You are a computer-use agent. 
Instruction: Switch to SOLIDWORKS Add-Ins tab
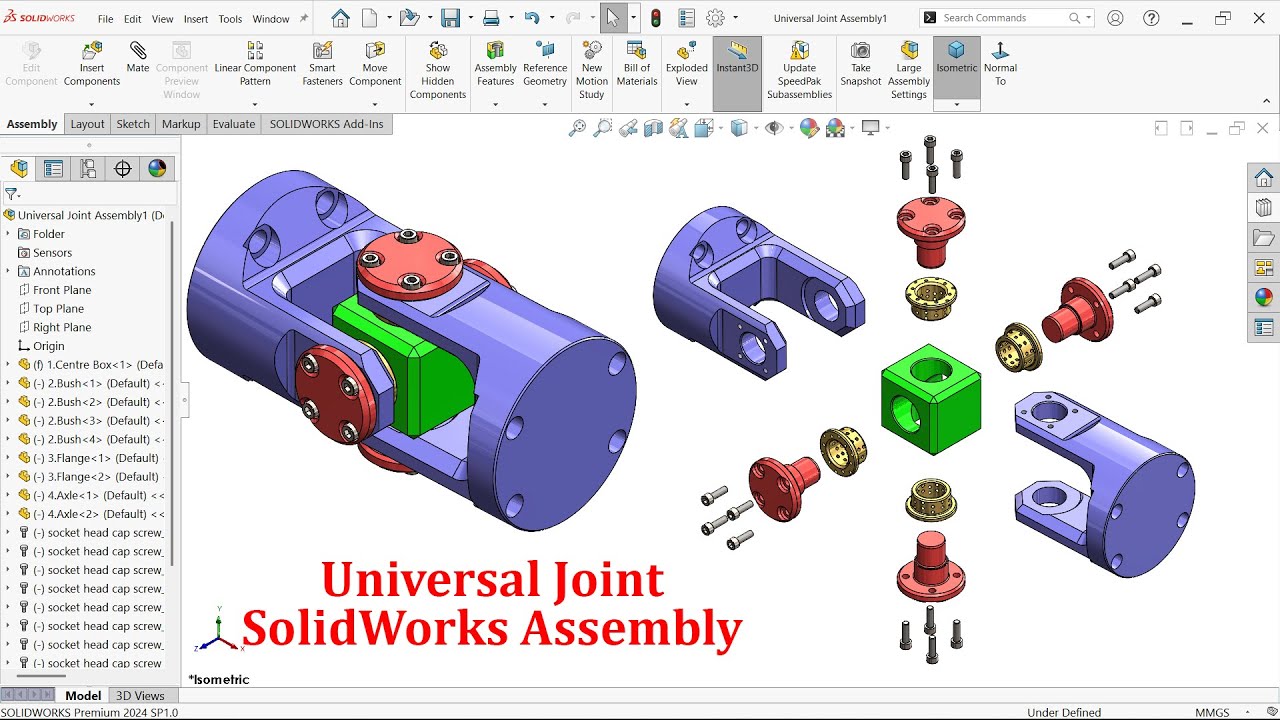pyautogui.click(x=326, y=124)
